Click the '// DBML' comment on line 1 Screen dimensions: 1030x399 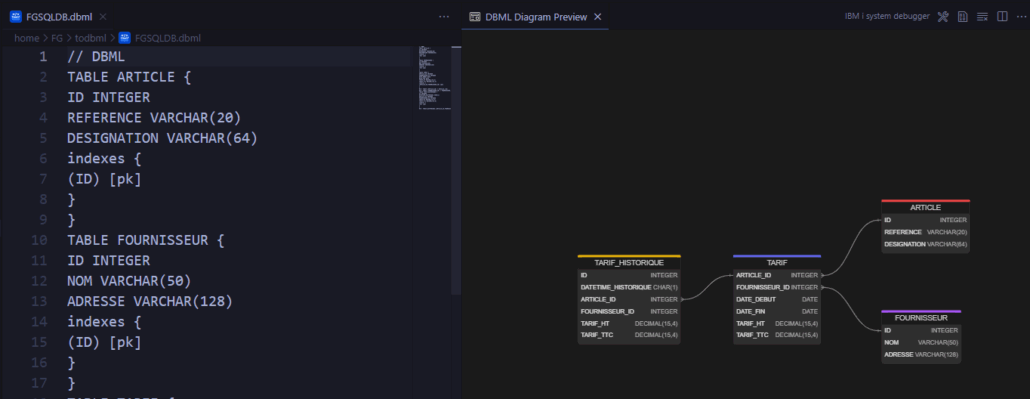[x=96, y=57]
